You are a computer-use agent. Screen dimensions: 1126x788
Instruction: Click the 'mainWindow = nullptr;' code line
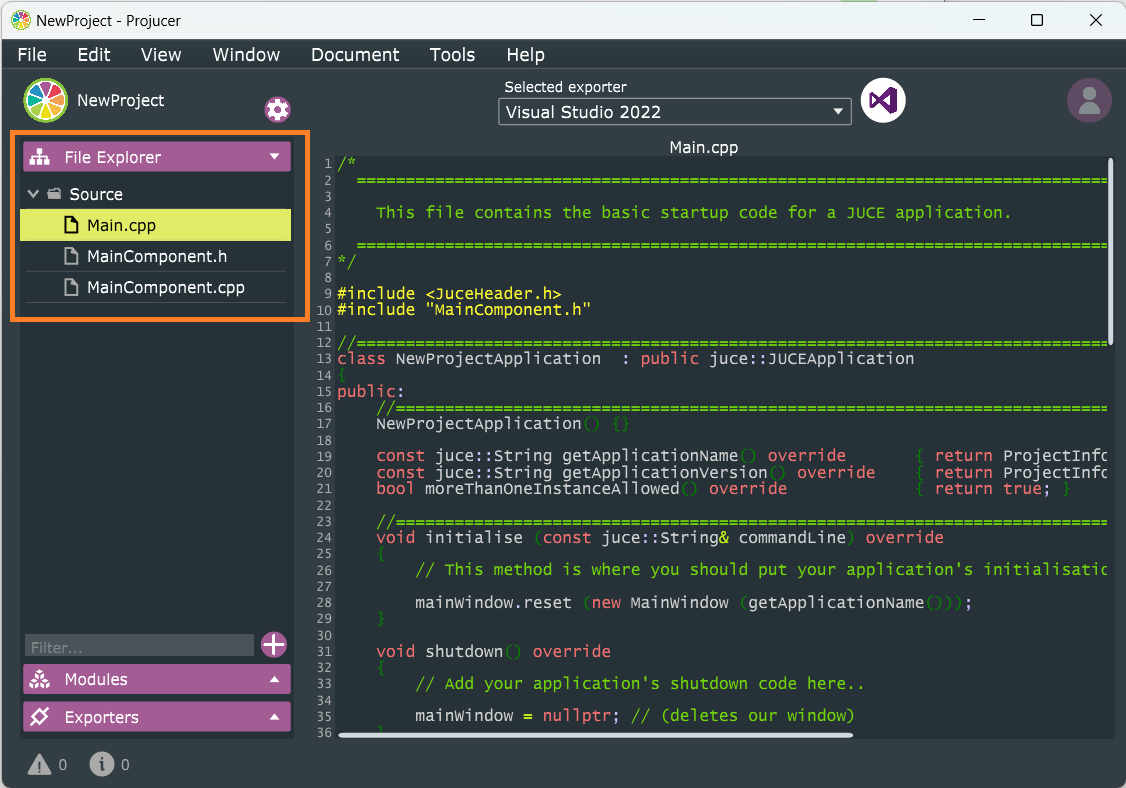tap(635, 715)
